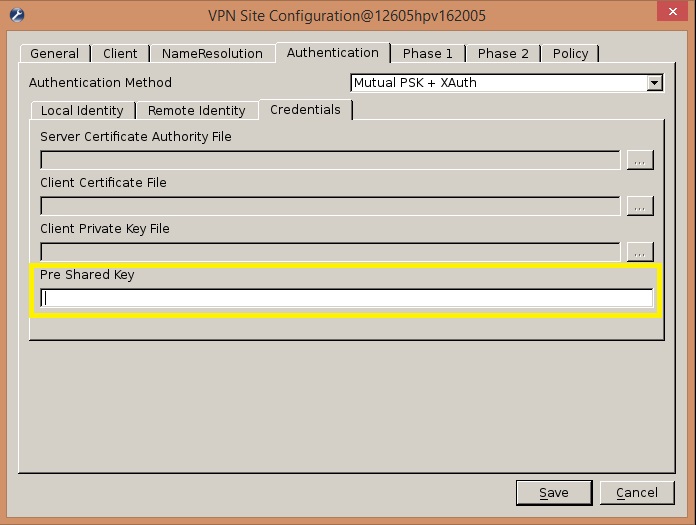This screenshot has width=696, height=525.
Task: Select the Local Identity sub-tab
Action: point(82,111)
